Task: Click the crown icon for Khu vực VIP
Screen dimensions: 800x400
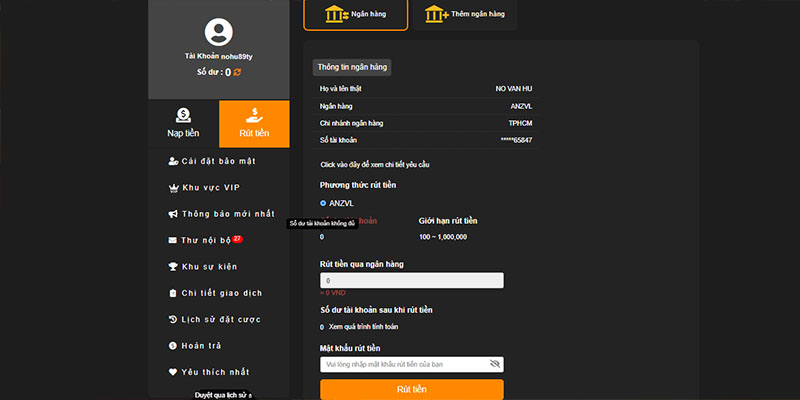Action: pyautogui.click(x=173, y=187)
